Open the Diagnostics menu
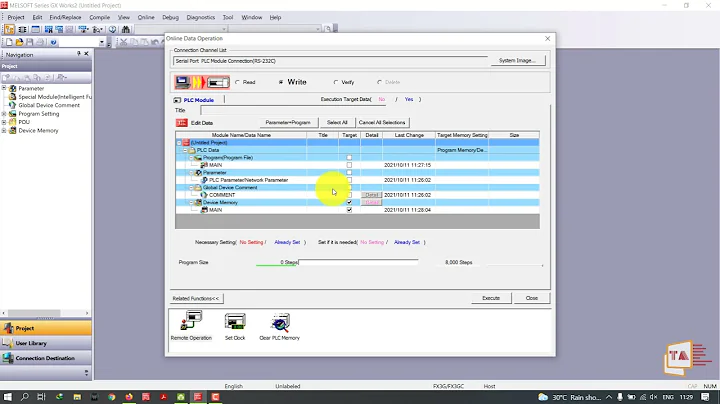Screen dimensions: 720x404 (201, 17)
